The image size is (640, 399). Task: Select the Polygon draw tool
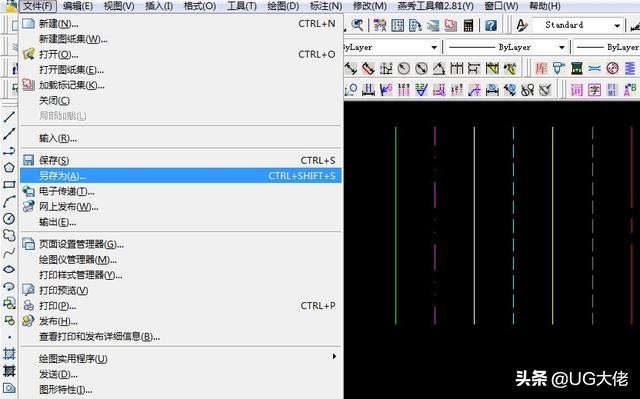pos(9,168)
